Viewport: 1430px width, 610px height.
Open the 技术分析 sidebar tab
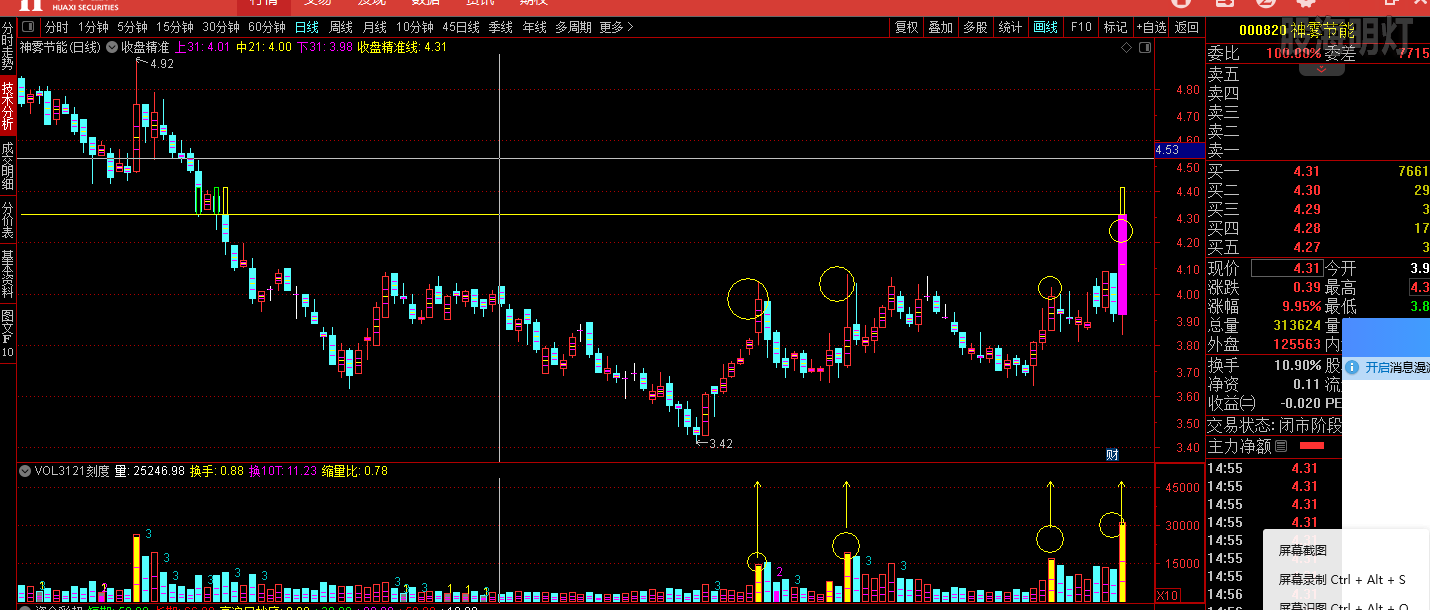pyautogui.click(x=8, y=106)
